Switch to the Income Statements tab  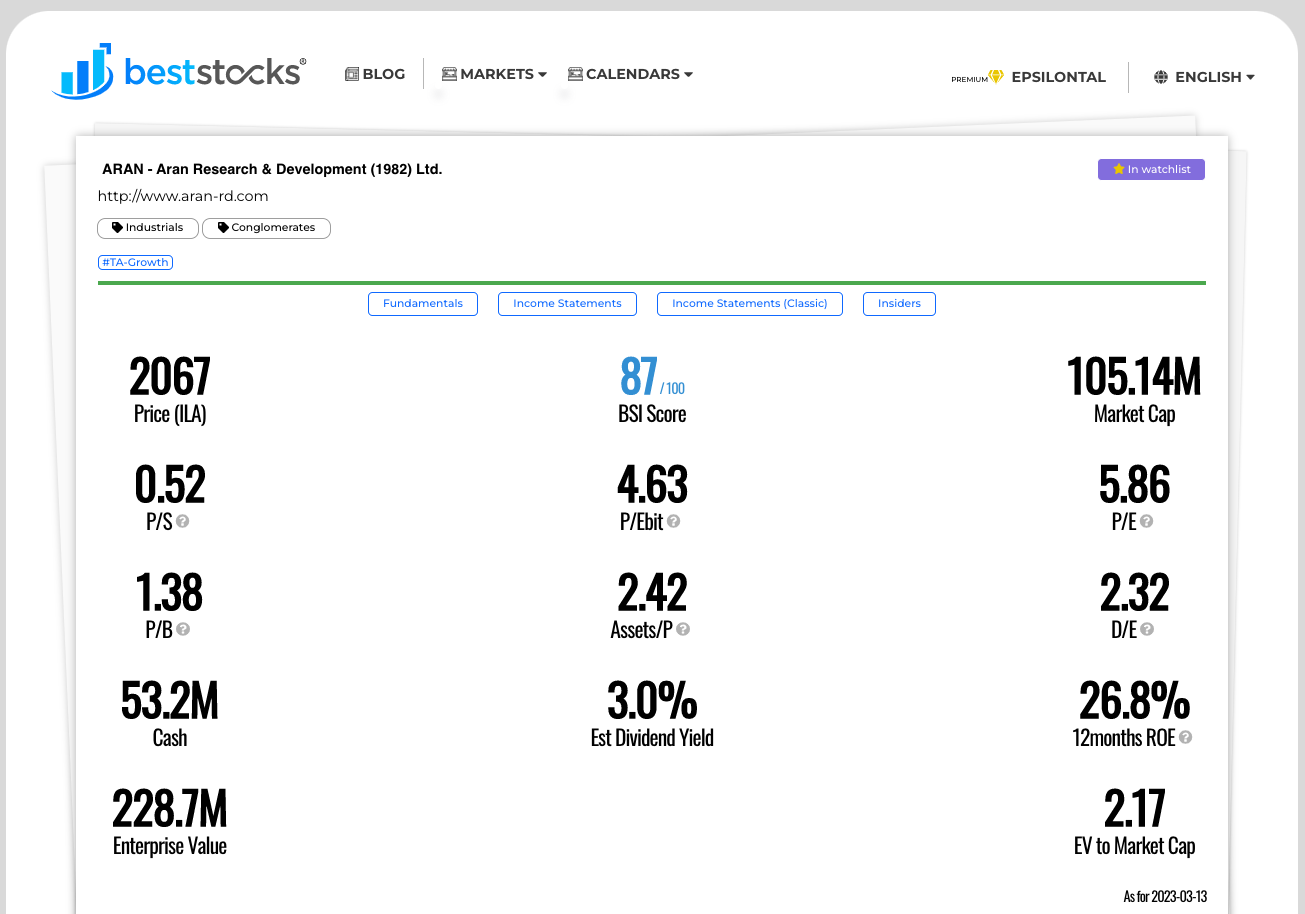tap(567, 304)
